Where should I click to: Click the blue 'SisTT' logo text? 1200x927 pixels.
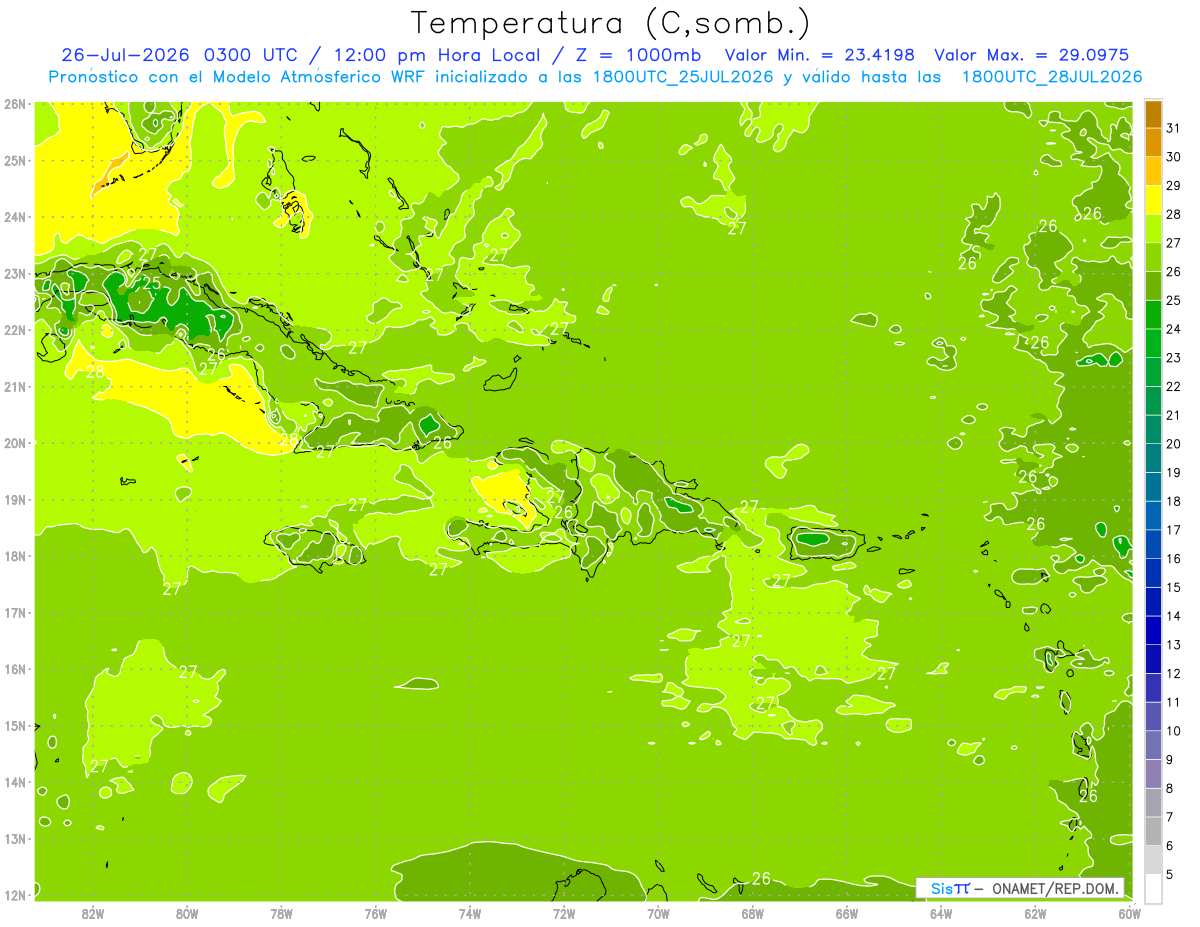click(x=950, y=888)
